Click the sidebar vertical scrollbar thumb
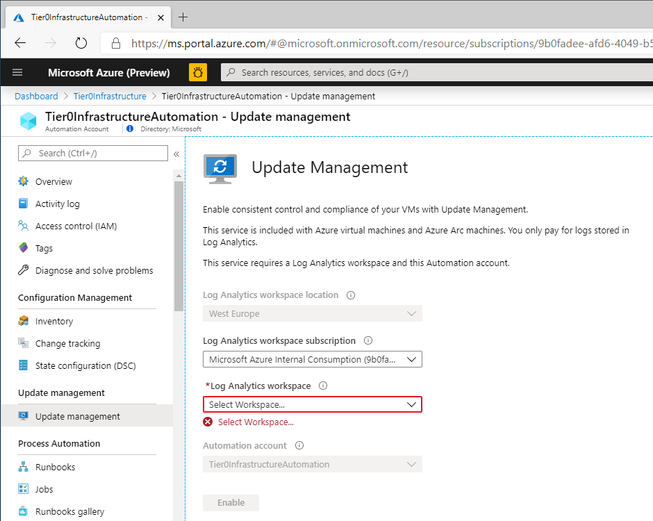The image size is (653, 521). 179,246
